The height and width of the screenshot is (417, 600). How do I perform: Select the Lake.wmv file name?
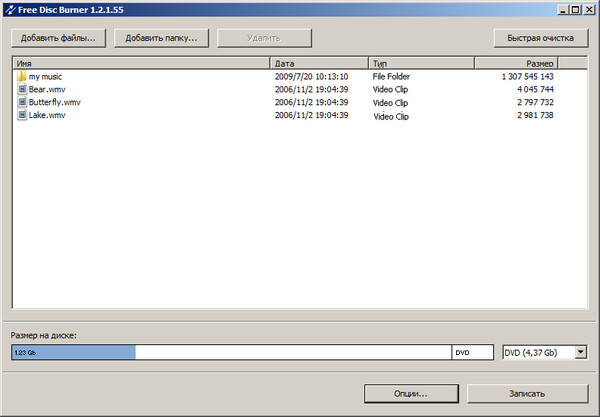[47, 115]
